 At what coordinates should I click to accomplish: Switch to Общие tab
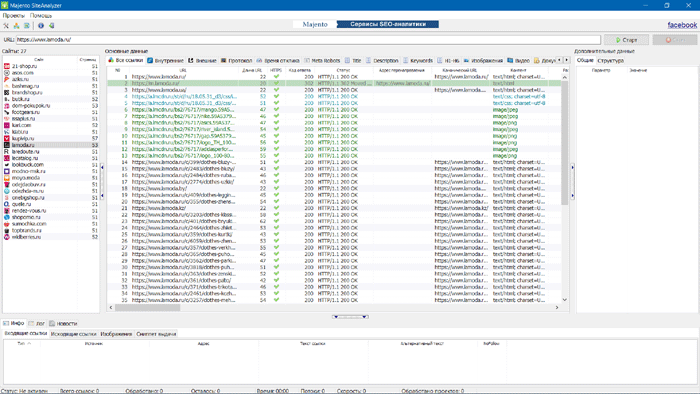(x=585, y=60)
